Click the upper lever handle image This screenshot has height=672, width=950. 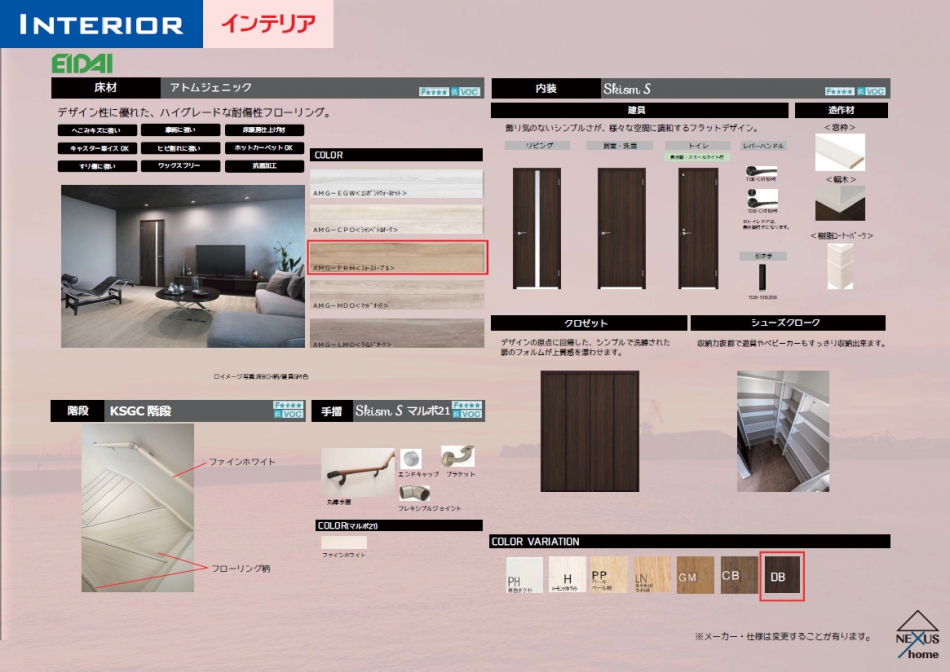761,173
